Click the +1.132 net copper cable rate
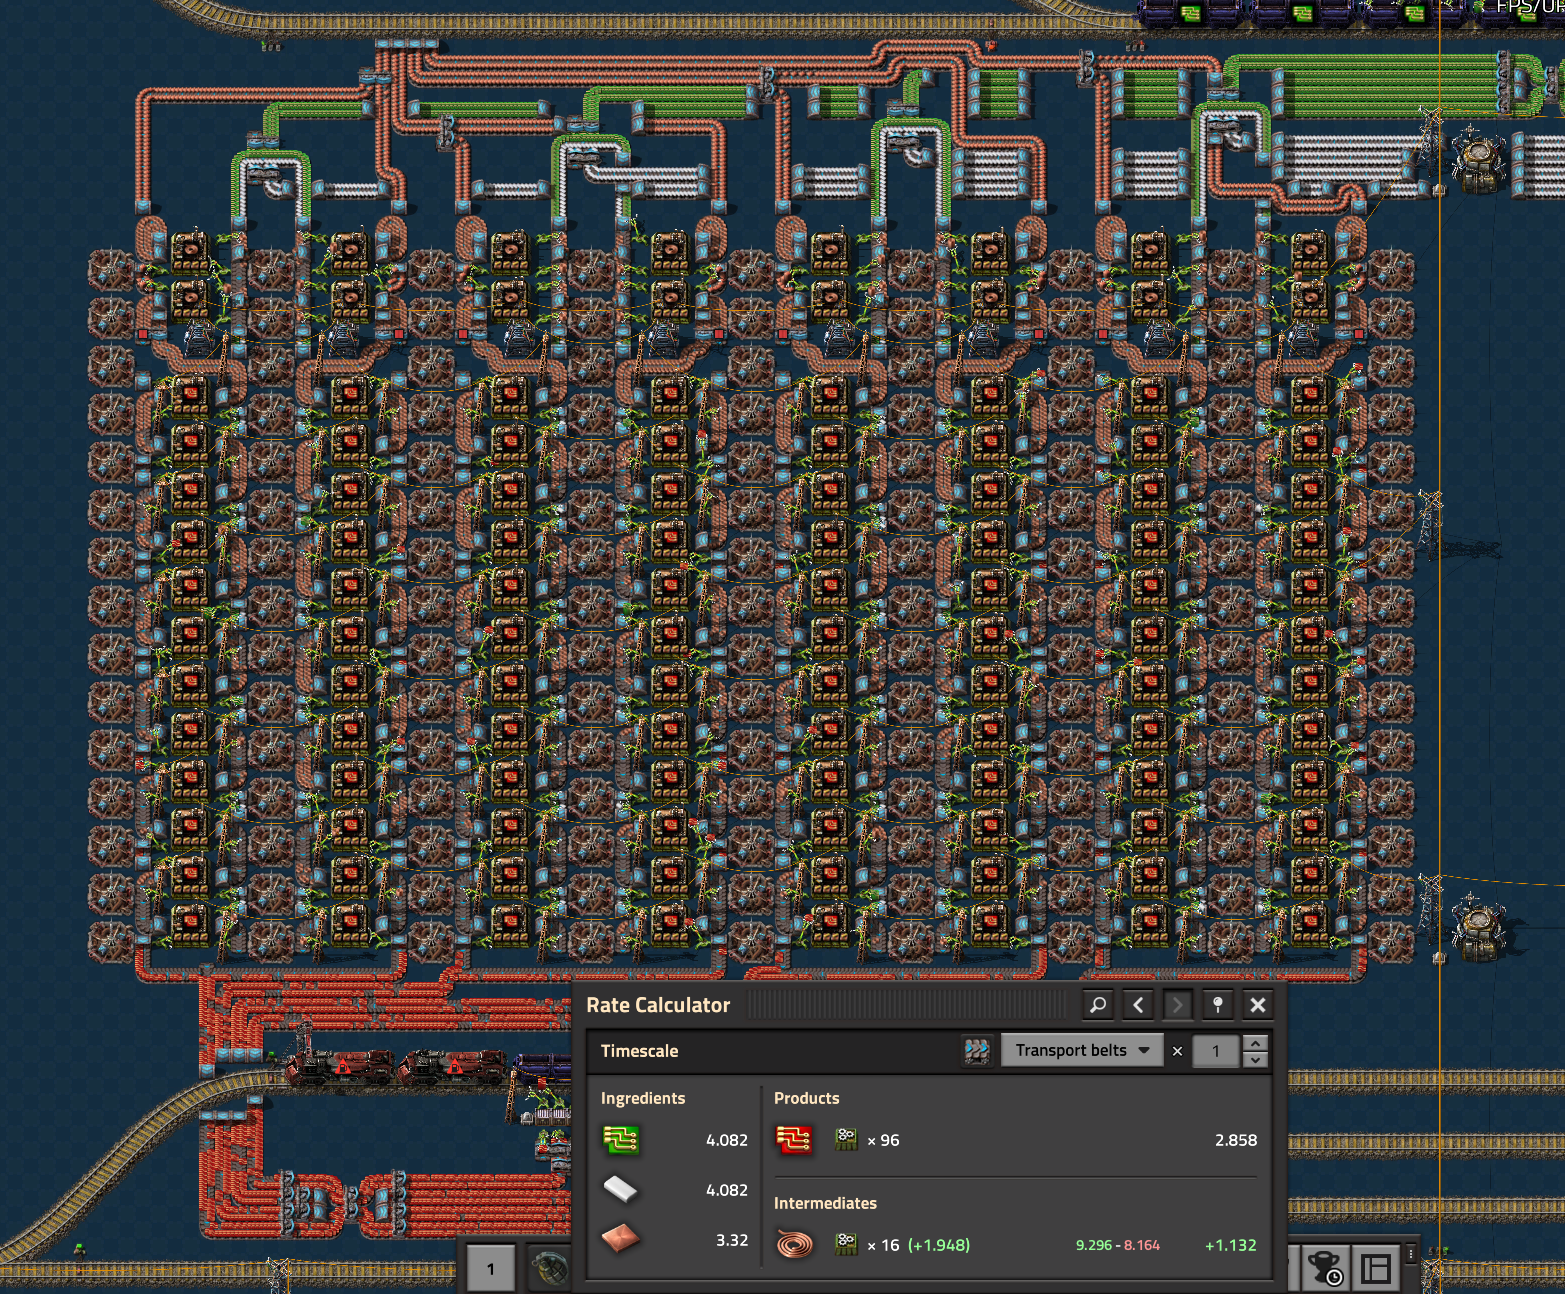 (1231, 1245)
